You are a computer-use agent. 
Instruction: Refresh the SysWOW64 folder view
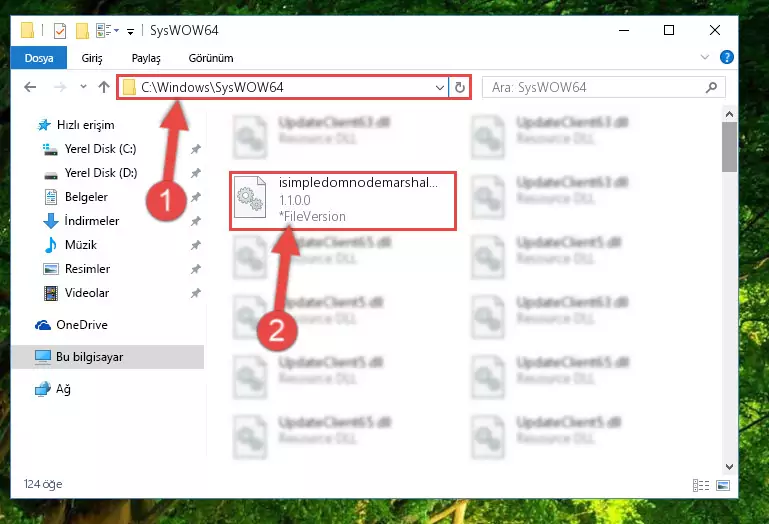460,87
